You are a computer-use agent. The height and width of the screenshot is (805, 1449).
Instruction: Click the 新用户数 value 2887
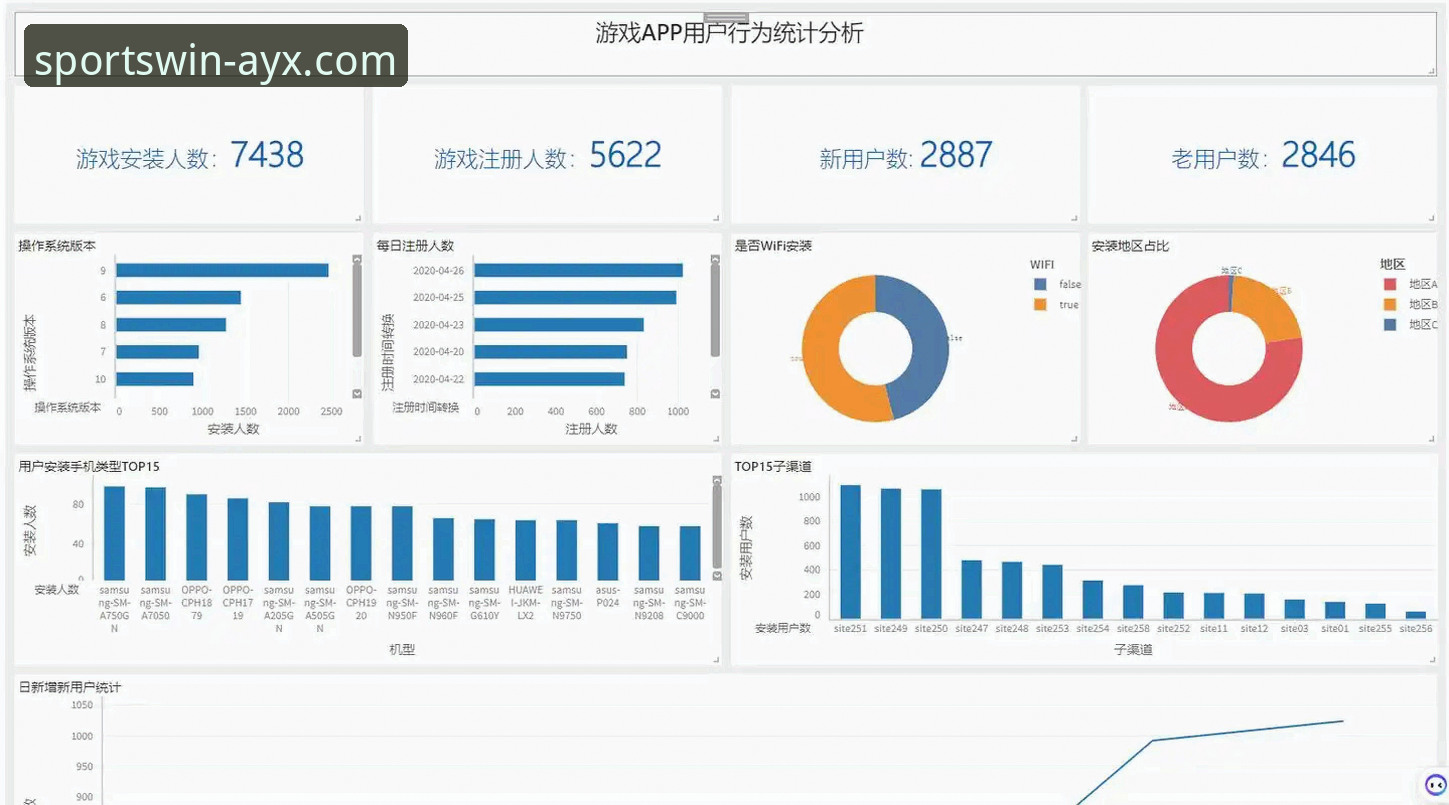click(x=956, y=155)
